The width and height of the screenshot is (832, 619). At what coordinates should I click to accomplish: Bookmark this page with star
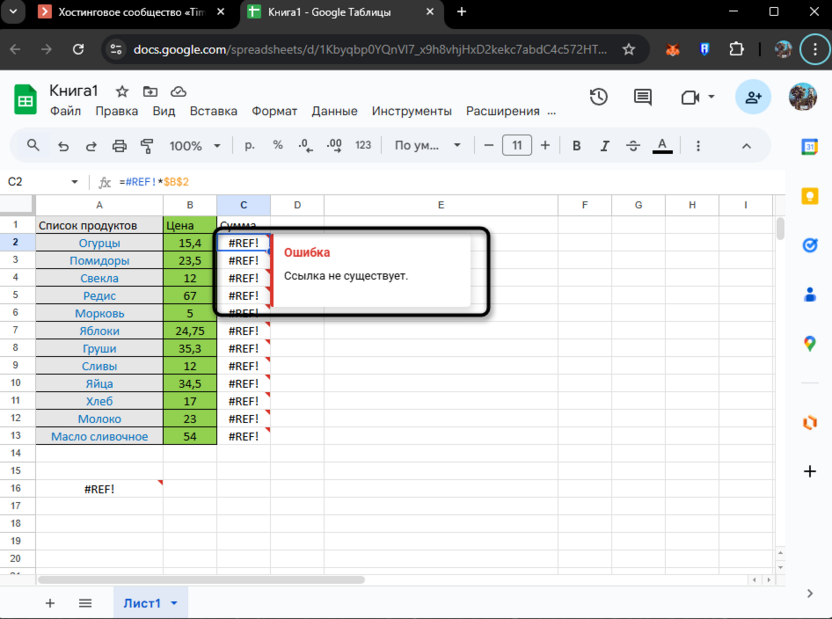pos(629,49)
